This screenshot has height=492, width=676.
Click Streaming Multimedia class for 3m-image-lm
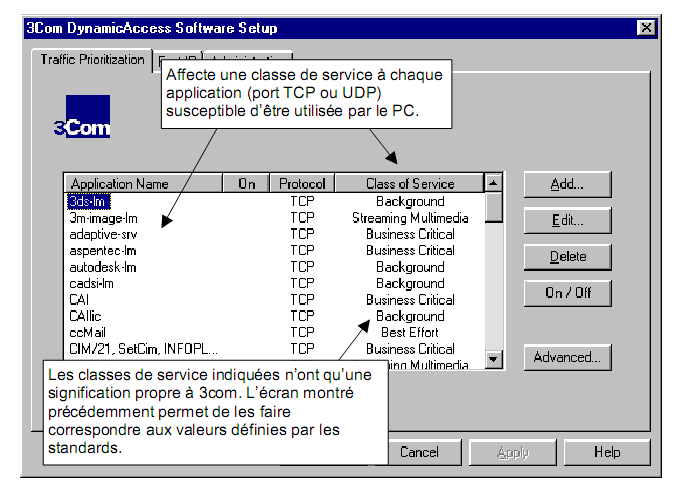click(410, 218)
